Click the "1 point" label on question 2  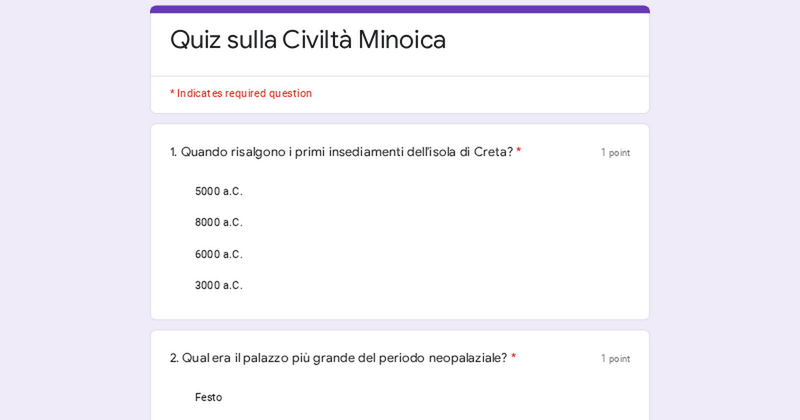pyautogui.click(x=615, y=359)
